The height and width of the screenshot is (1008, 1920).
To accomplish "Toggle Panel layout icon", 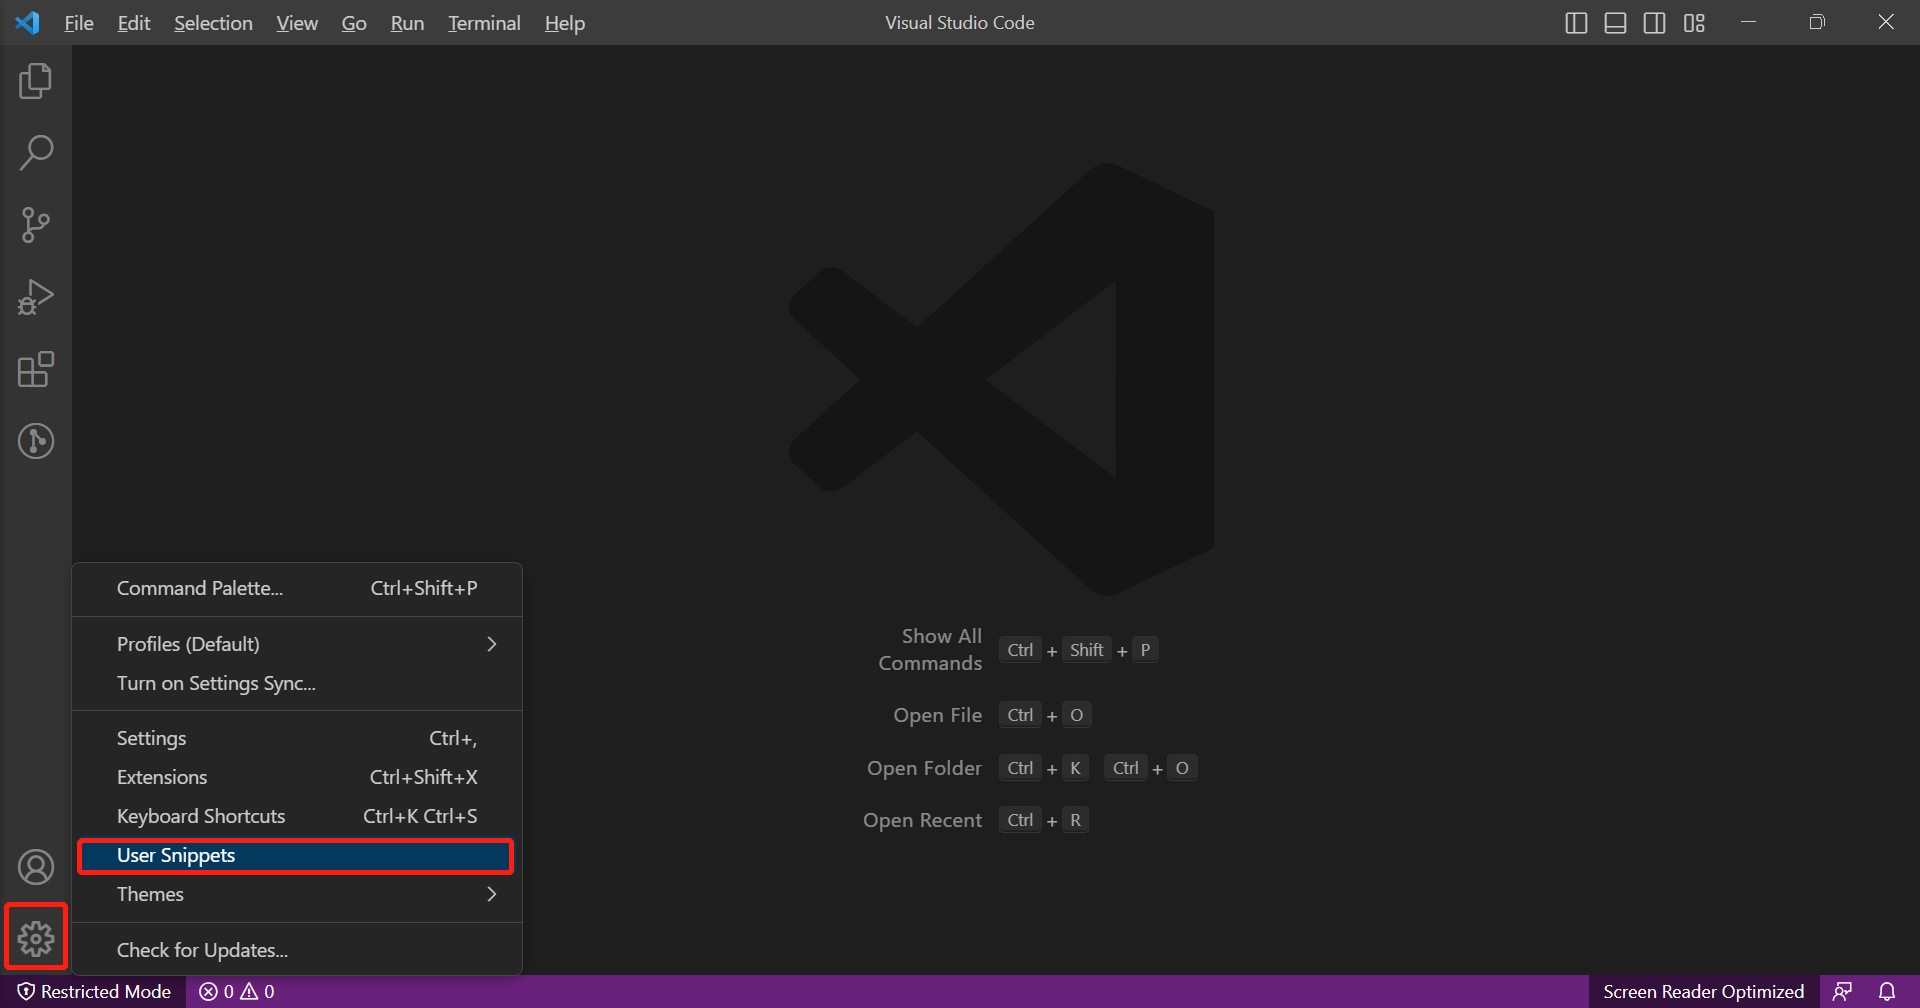I will (1615, 22).
